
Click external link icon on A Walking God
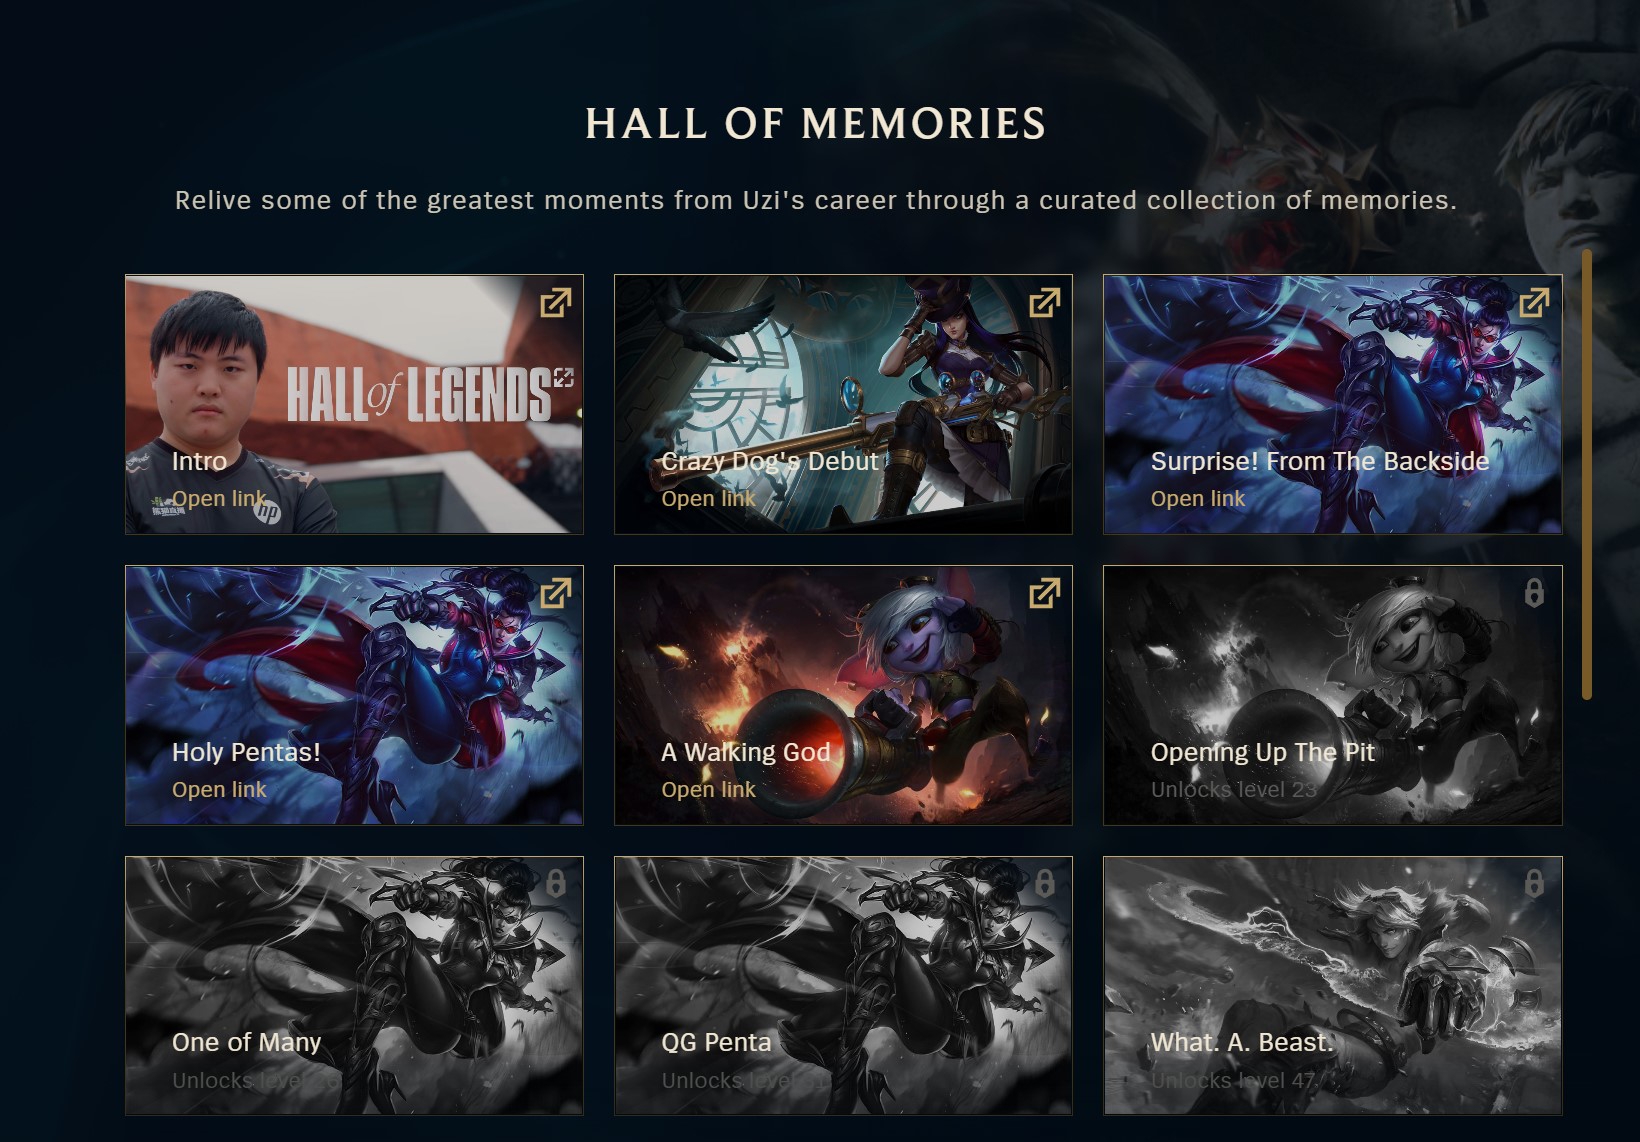click(x=1044, y=593)
